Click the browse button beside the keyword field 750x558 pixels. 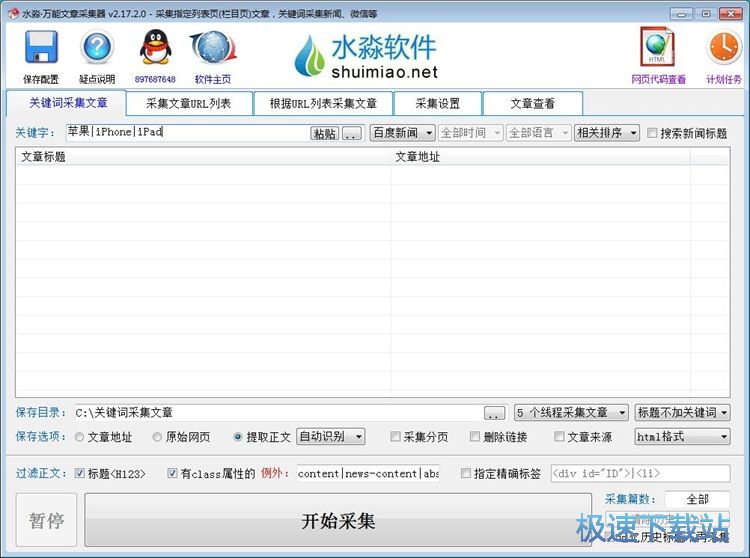[x=353, y=133]
